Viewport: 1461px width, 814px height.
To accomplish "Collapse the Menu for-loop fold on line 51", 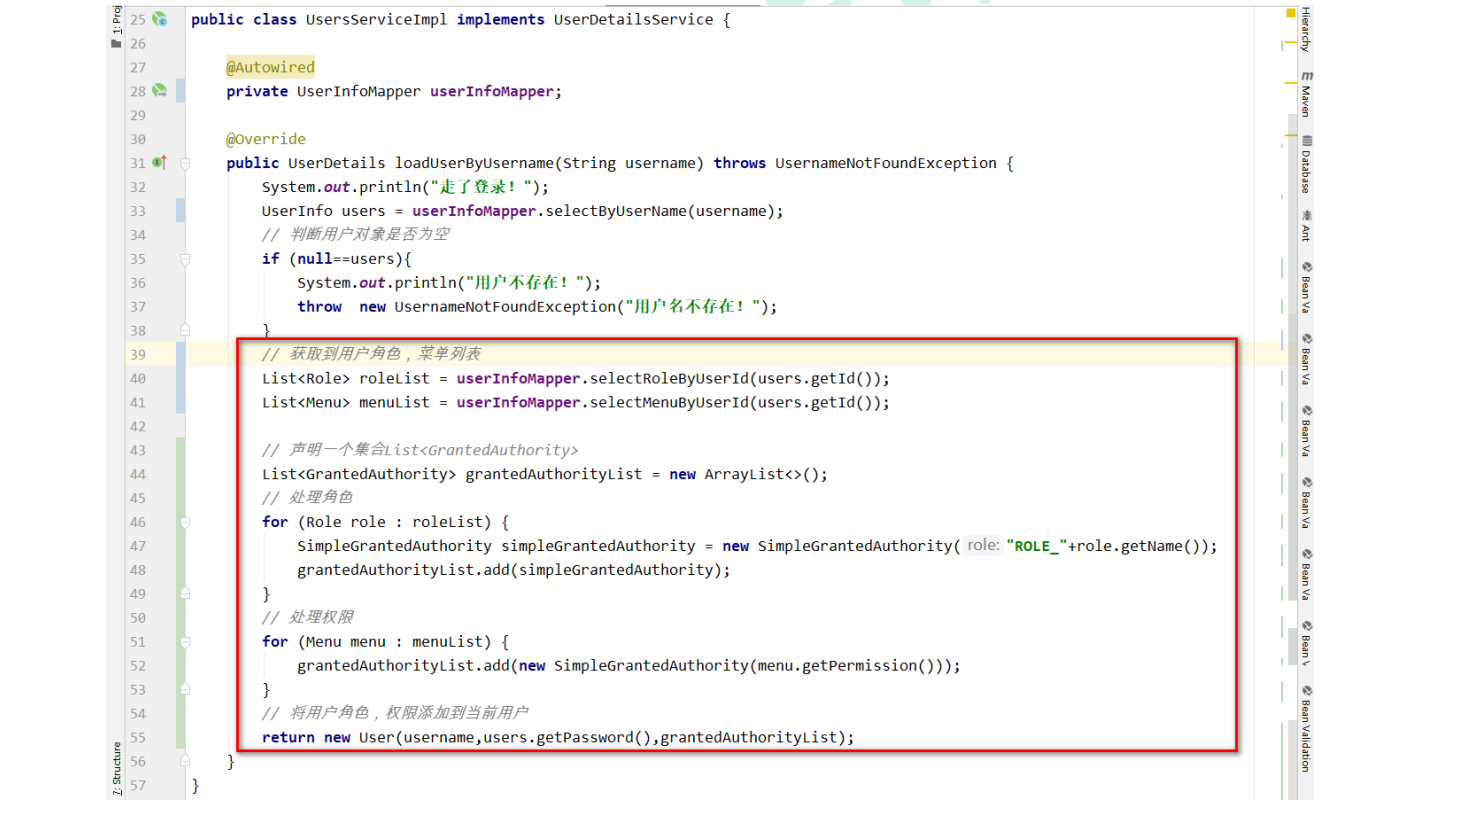I will pos(185,642).
